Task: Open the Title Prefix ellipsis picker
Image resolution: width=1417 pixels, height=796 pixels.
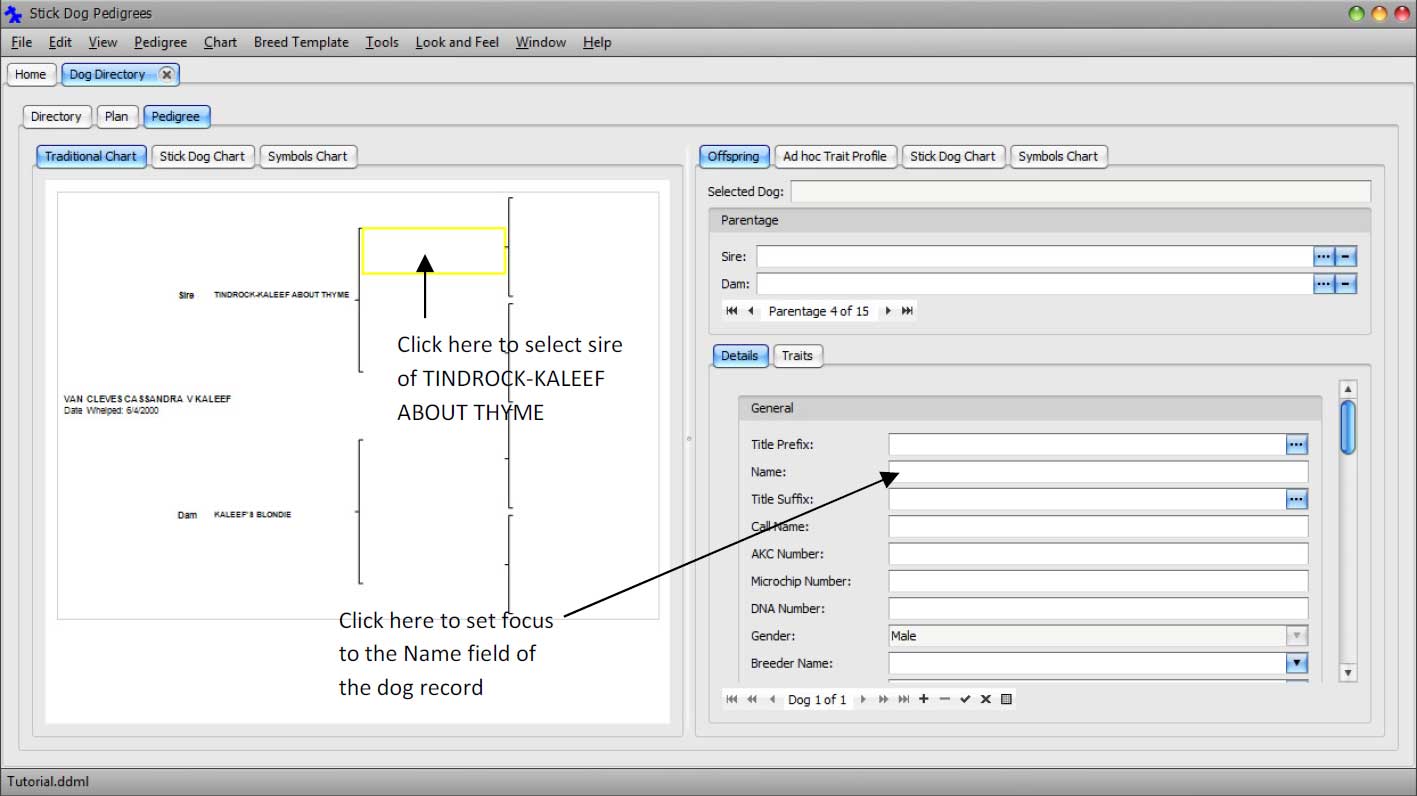Action: [x=1296, y=444]
